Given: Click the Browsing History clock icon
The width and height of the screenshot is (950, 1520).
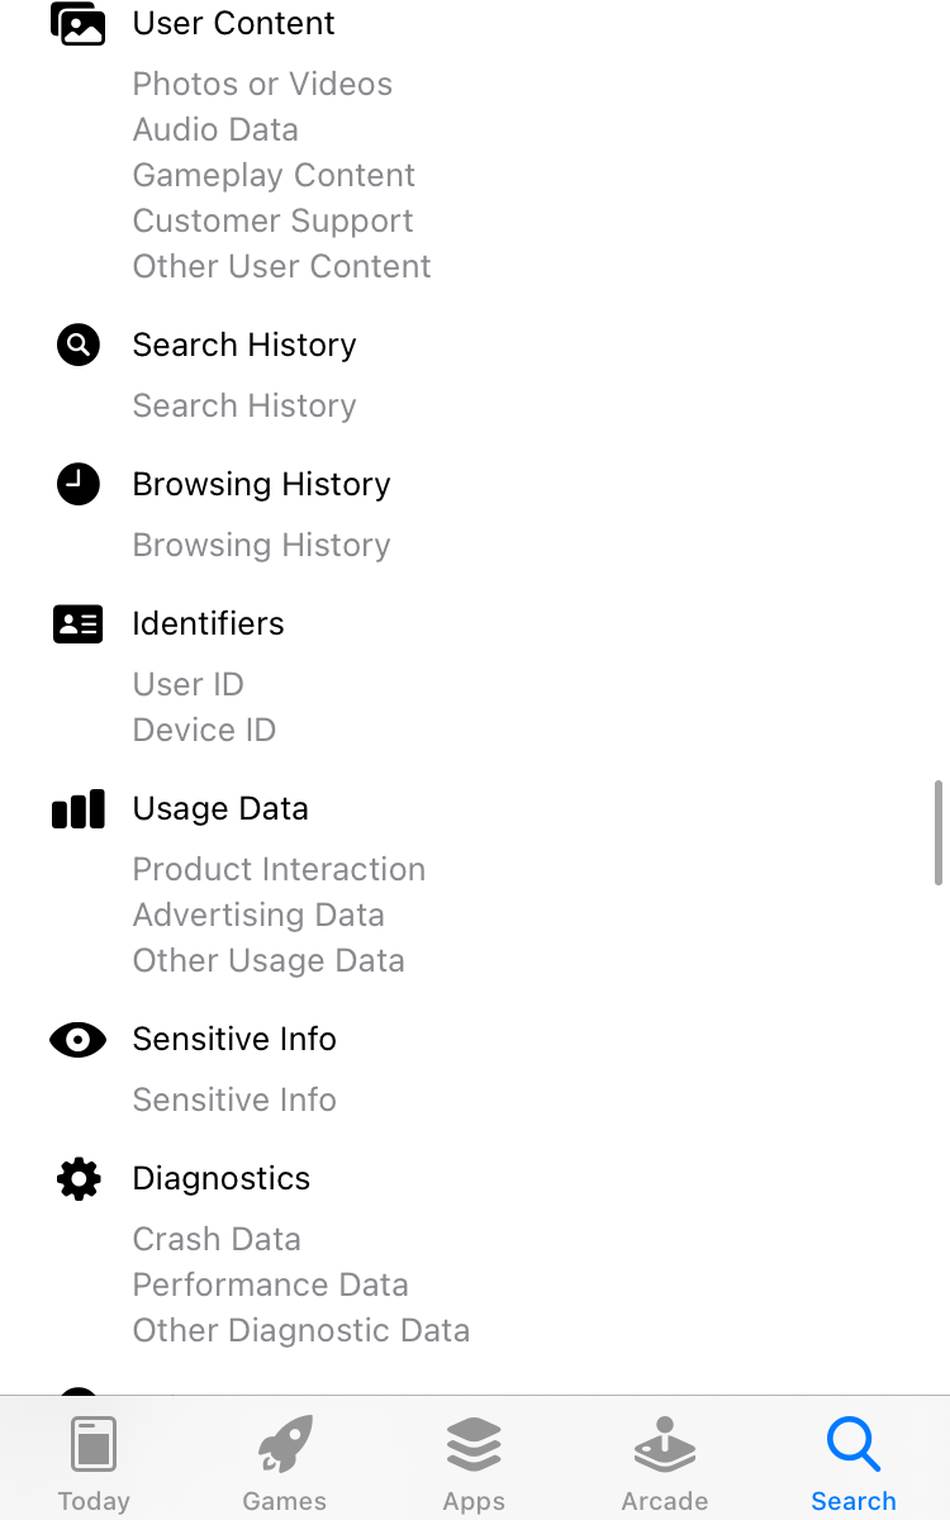Looking at the screenshot, I should [78, 484].
